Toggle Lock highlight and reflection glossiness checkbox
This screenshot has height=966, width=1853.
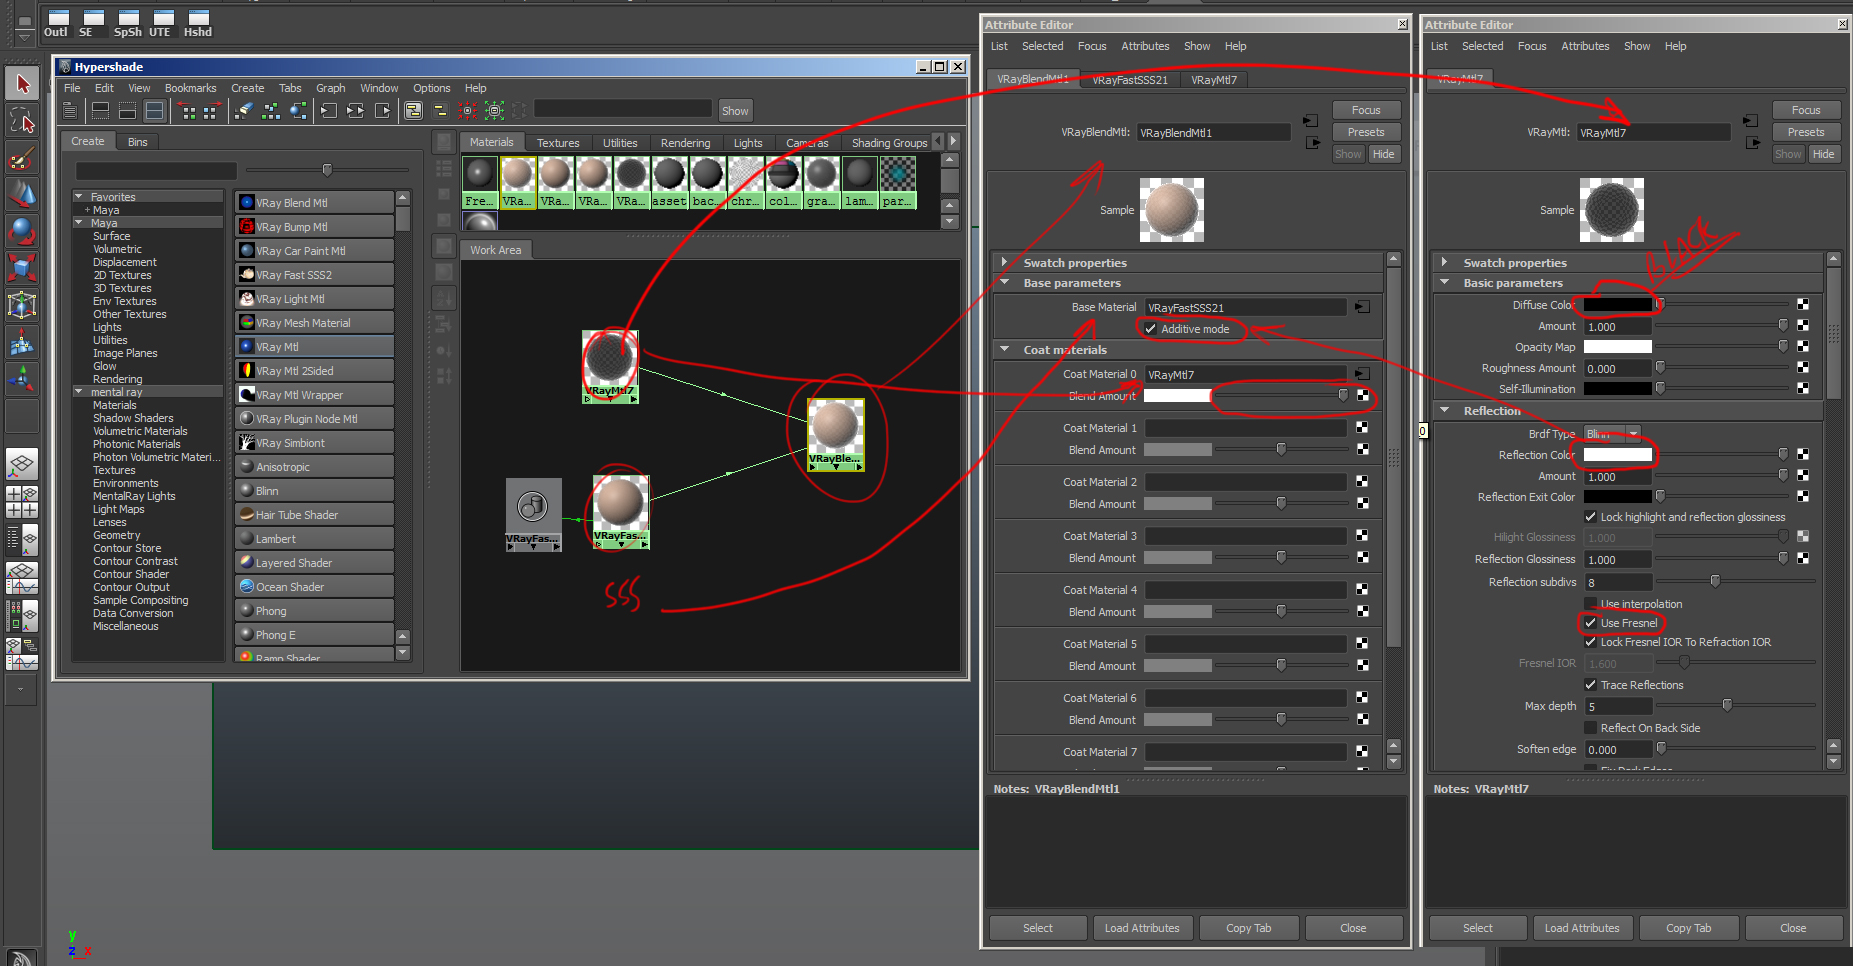pos(1591,517)
